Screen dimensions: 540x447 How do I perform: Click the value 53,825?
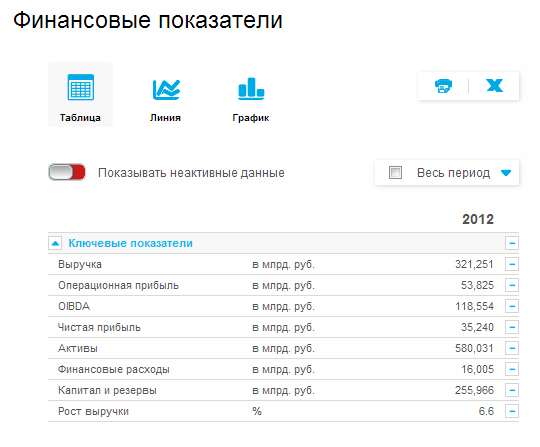477,285
